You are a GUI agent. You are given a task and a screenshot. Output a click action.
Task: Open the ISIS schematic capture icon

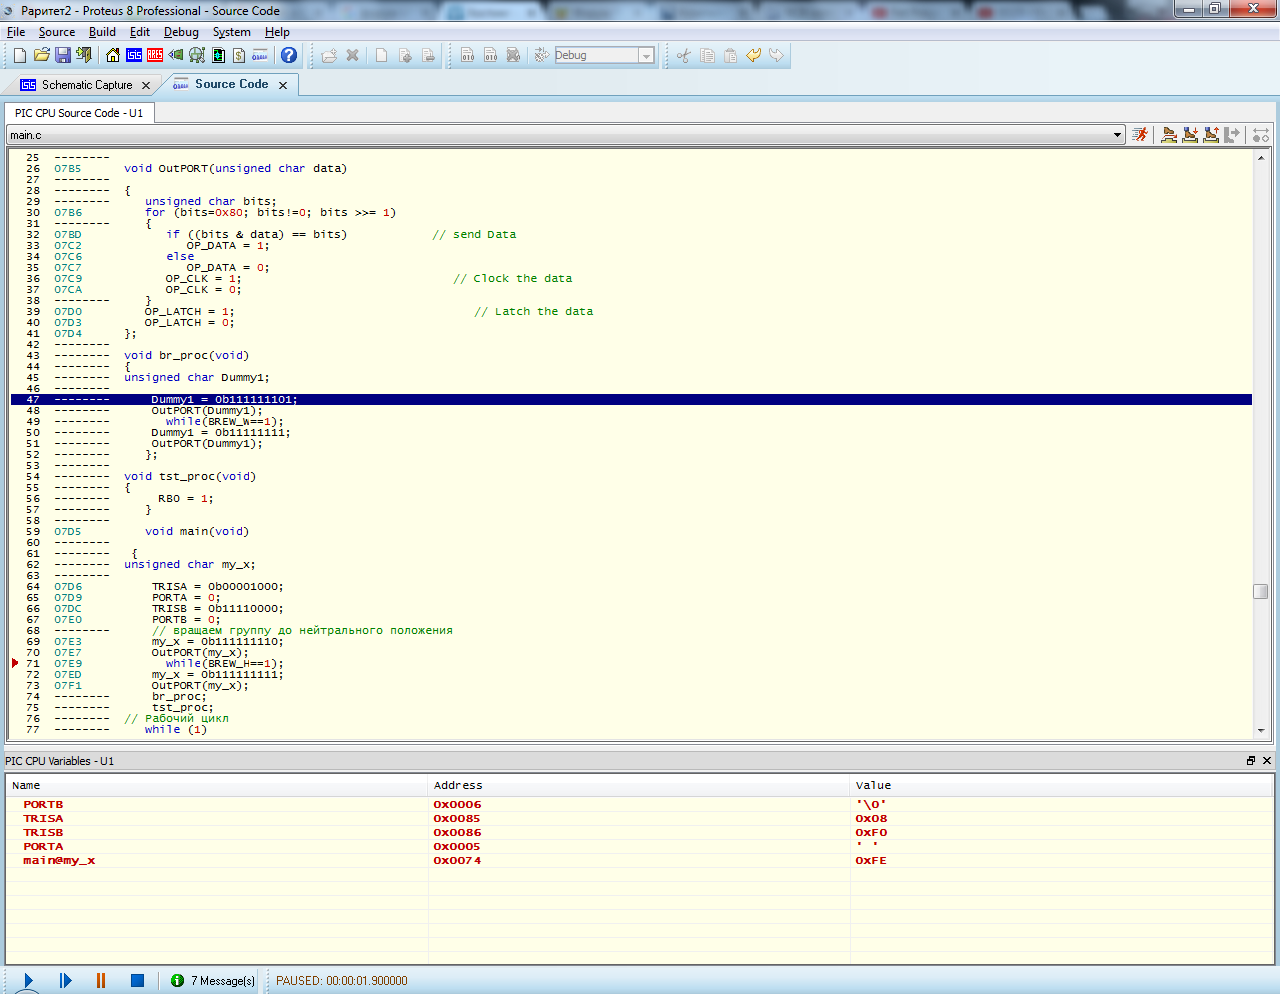(134, 55)
